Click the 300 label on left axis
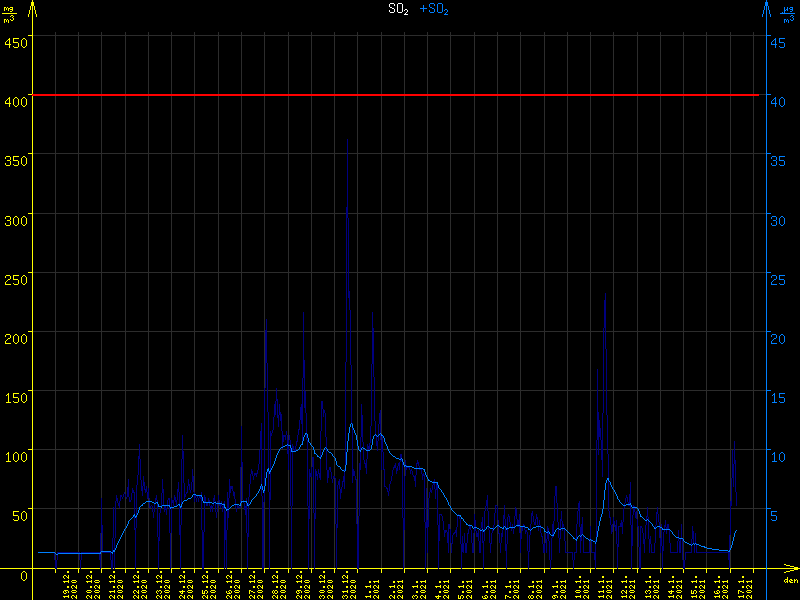Screen dimensions: 800x600 pos(16,219)
